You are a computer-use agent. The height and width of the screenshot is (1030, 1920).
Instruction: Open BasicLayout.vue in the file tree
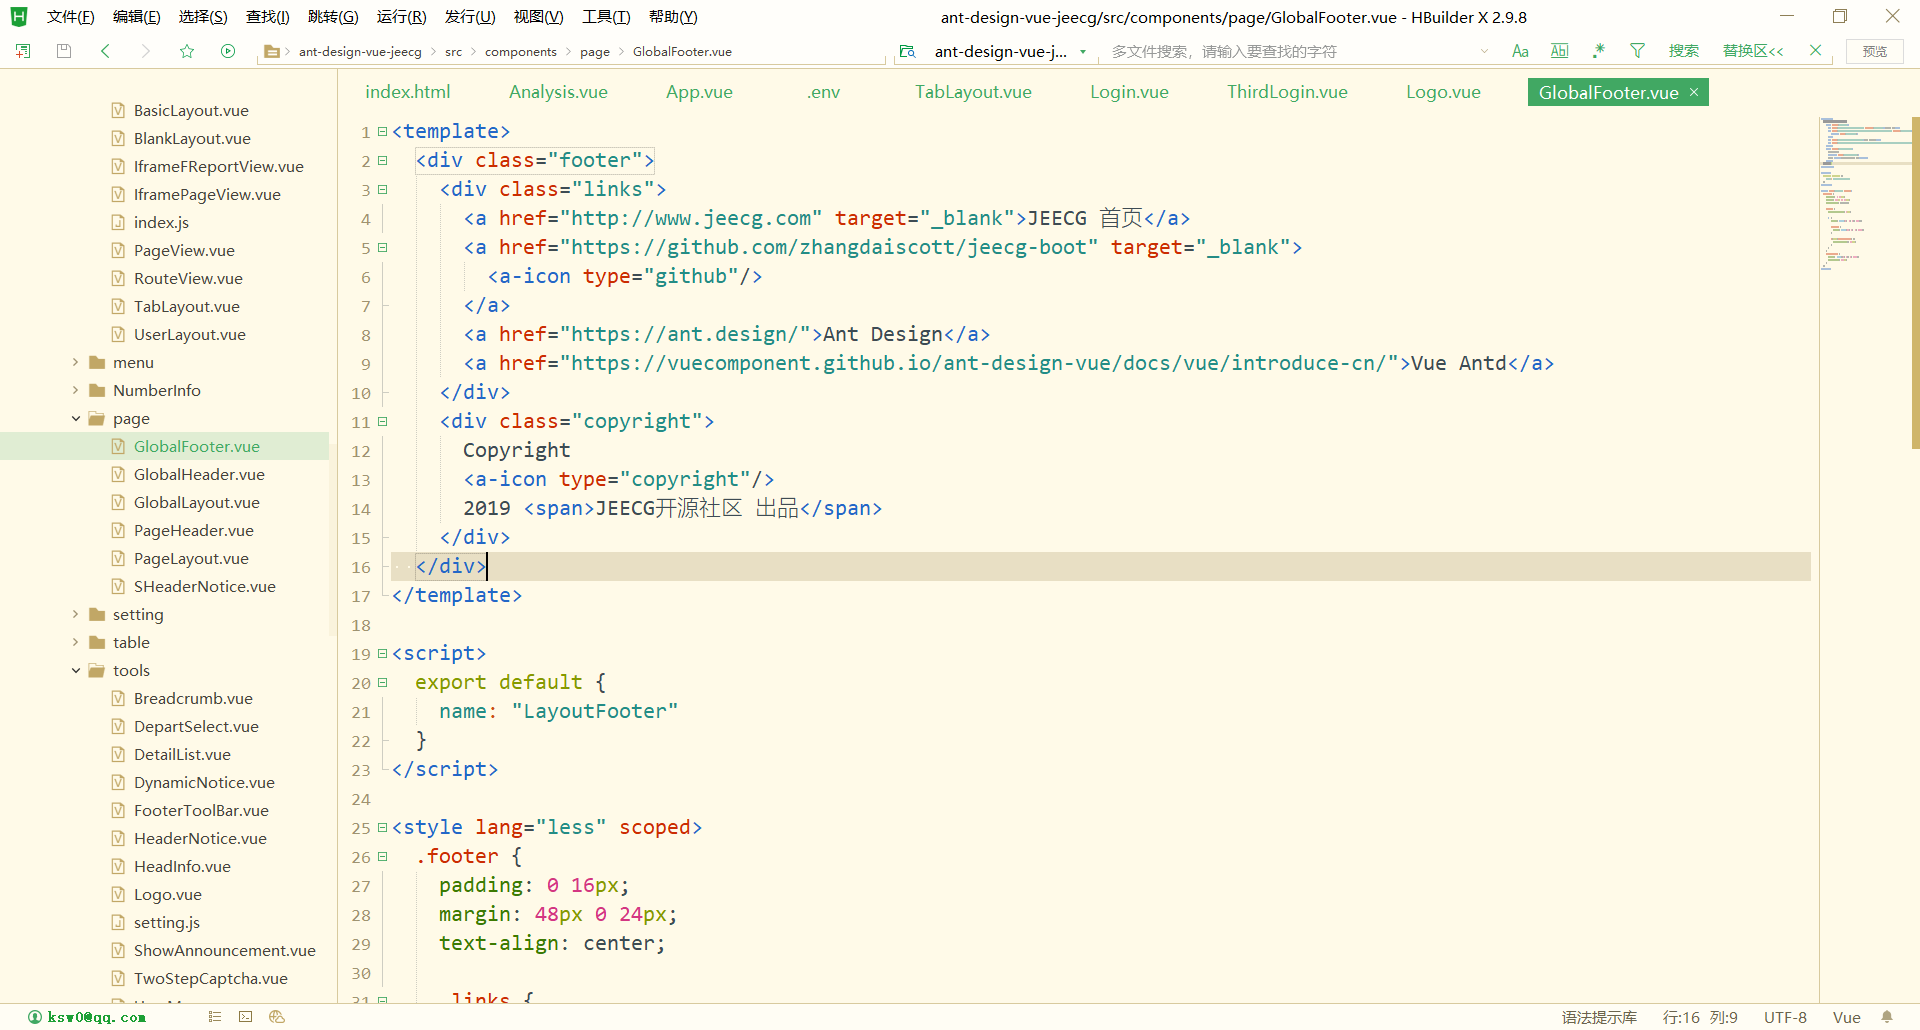point(191,110)
